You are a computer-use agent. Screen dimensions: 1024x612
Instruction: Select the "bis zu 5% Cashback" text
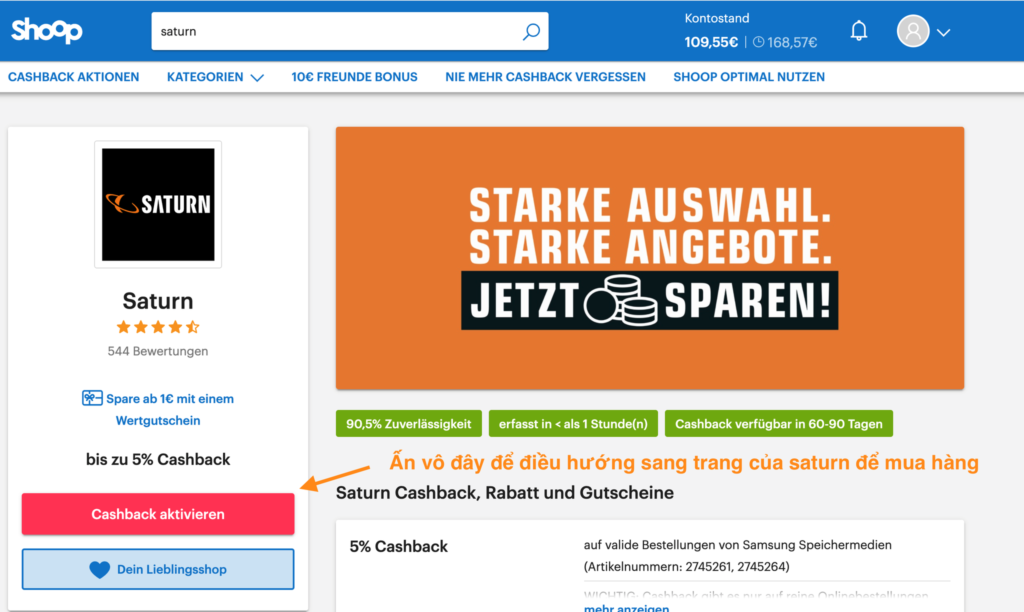(158, 459)
